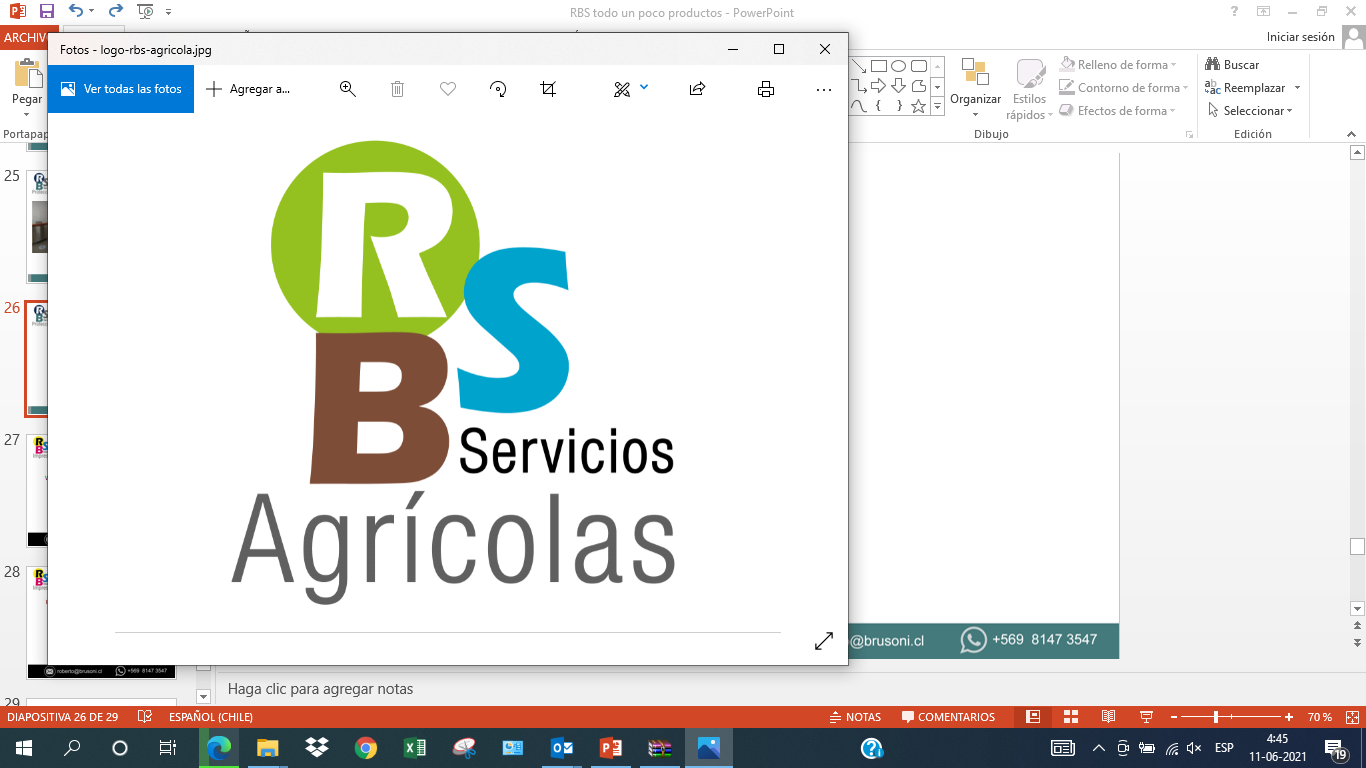
Task: Click Buscar in Edición group
Action: tap(1232, 65)
